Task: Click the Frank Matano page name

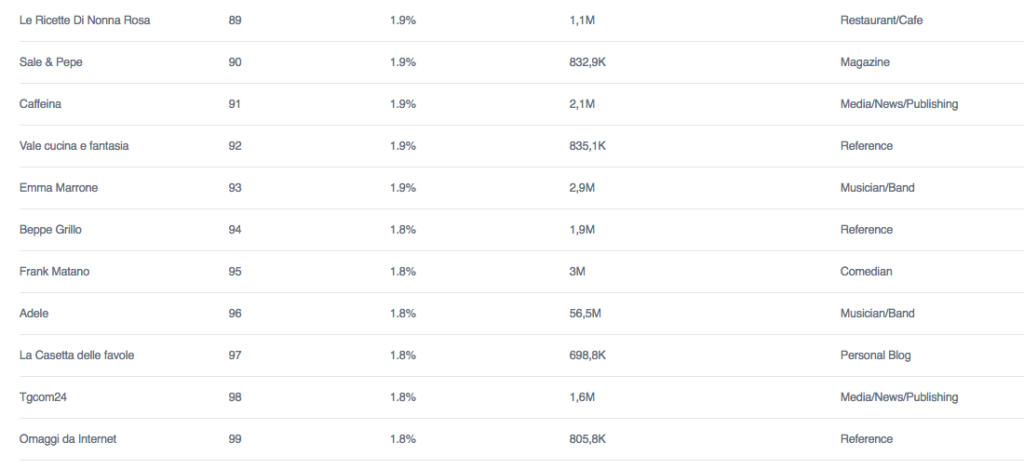Action: [x=54, y=271]
